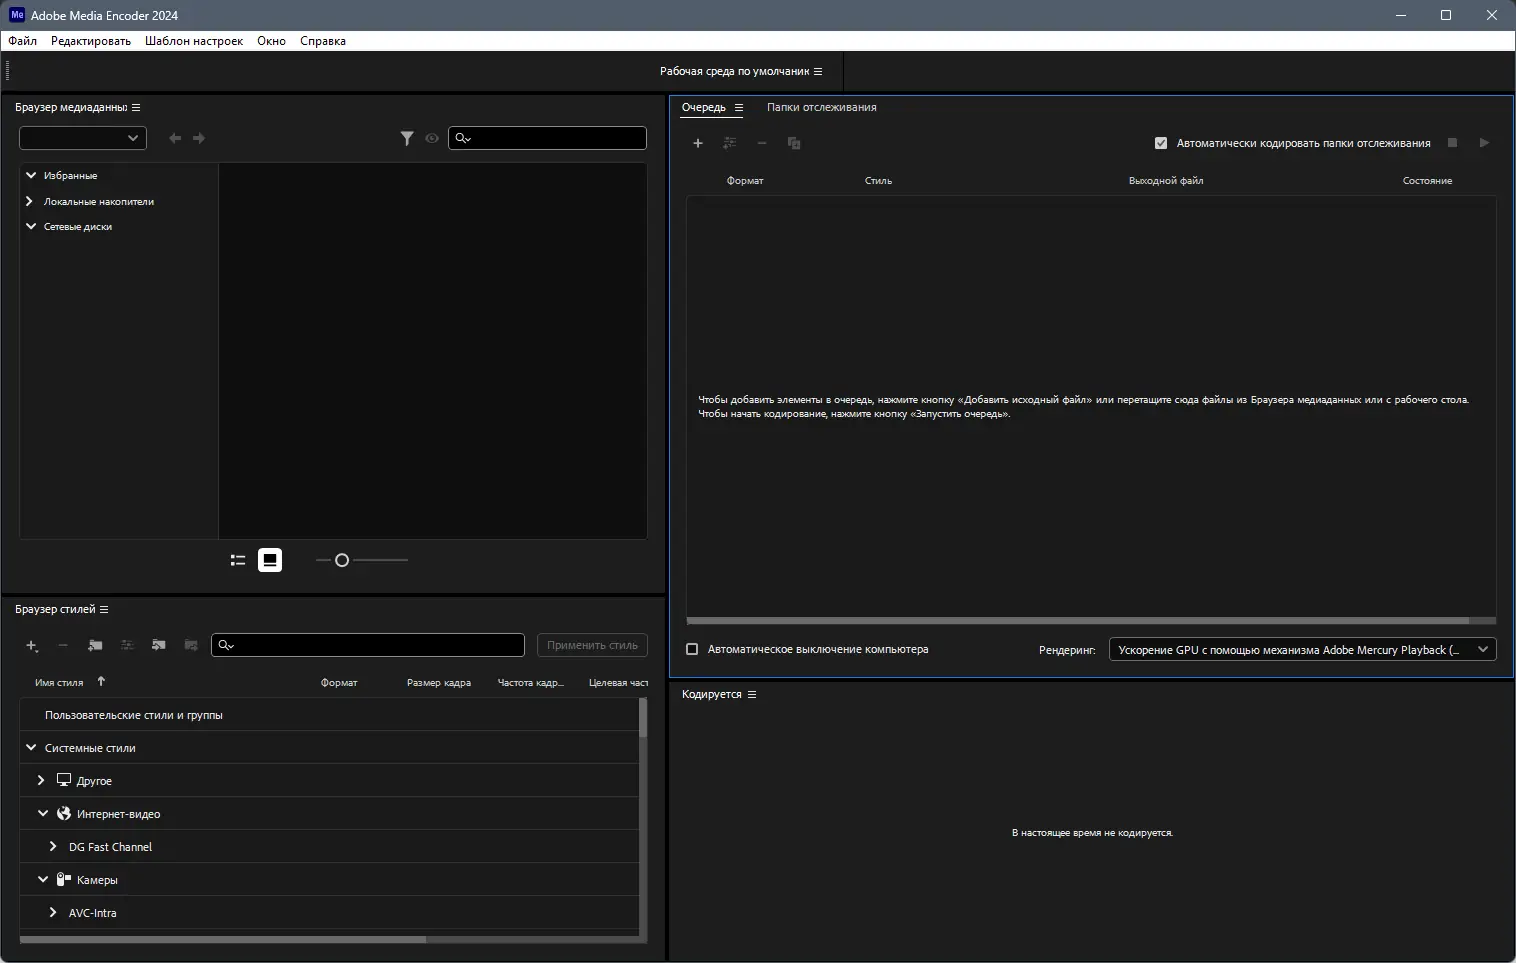The image size is (1516, 963).
Task: Open the Кодируется panel menu
Action: (x=752, y=694)
